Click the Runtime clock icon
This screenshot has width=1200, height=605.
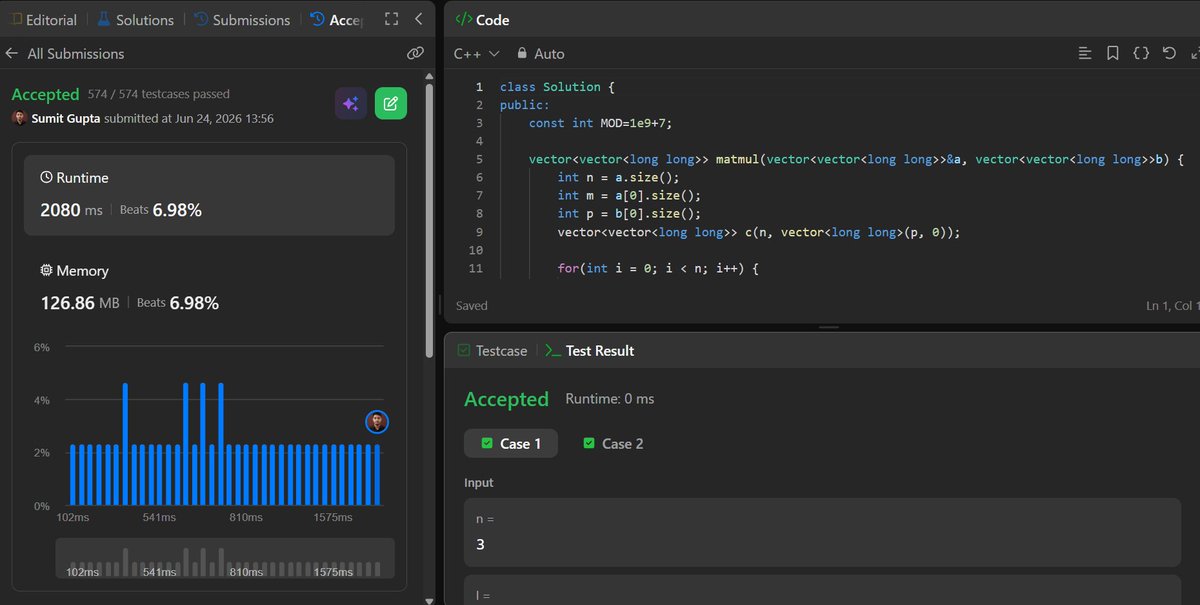point(46,177)
